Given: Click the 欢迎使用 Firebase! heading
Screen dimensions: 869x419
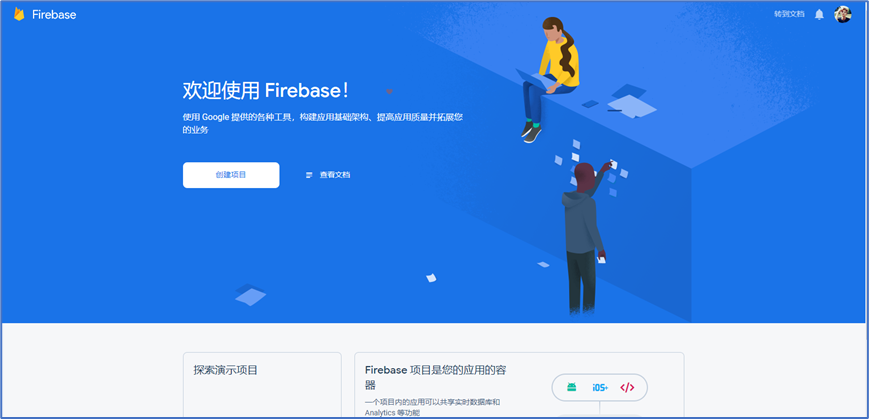Looking at the screenshot, I should (x=266, y=91).
